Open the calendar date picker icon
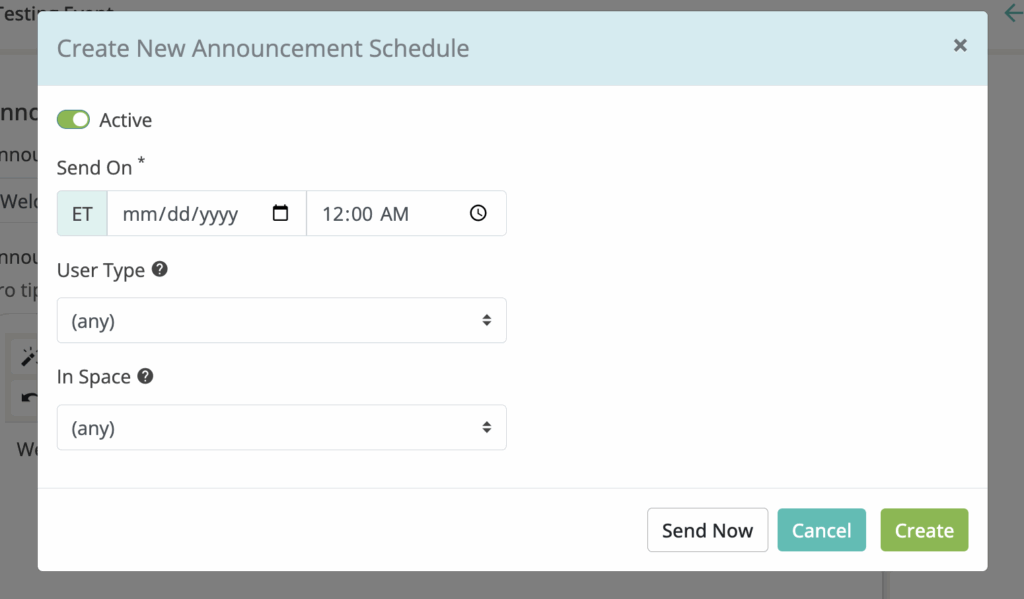This screenshot has width=1024, height=599. click(281, 213)
